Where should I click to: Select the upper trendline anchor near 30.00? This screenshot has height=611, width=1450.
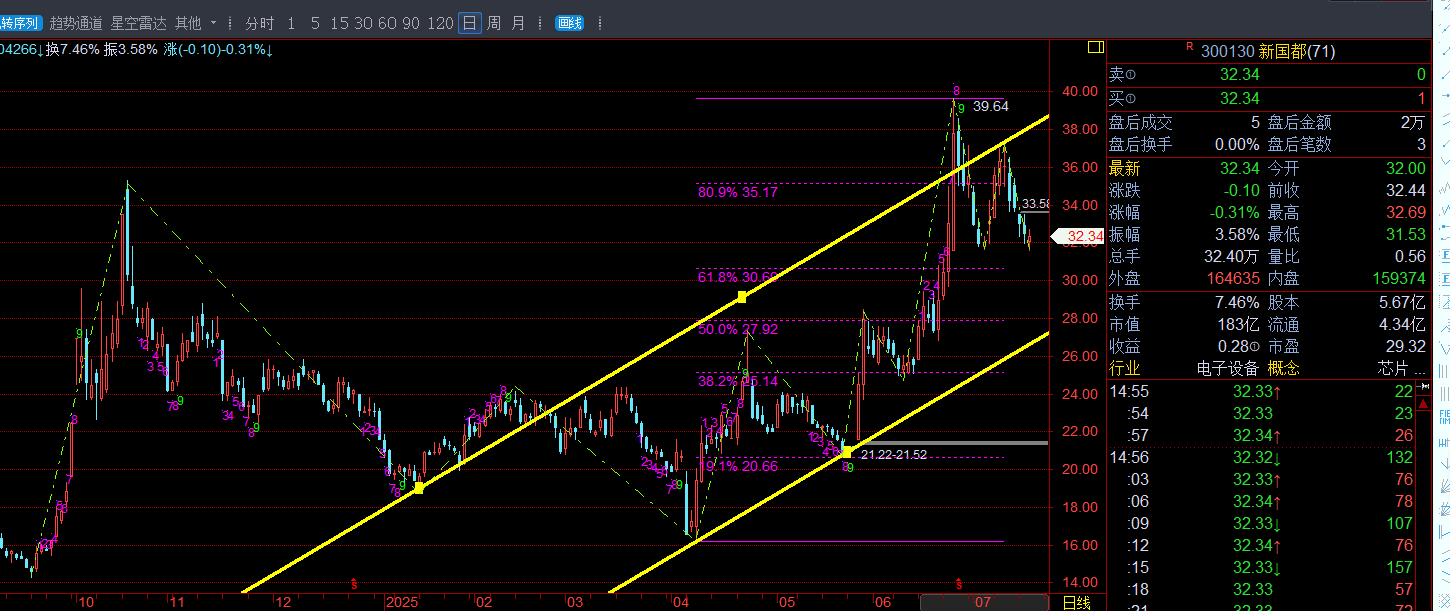pyautogui.click(x=742, y=297)
